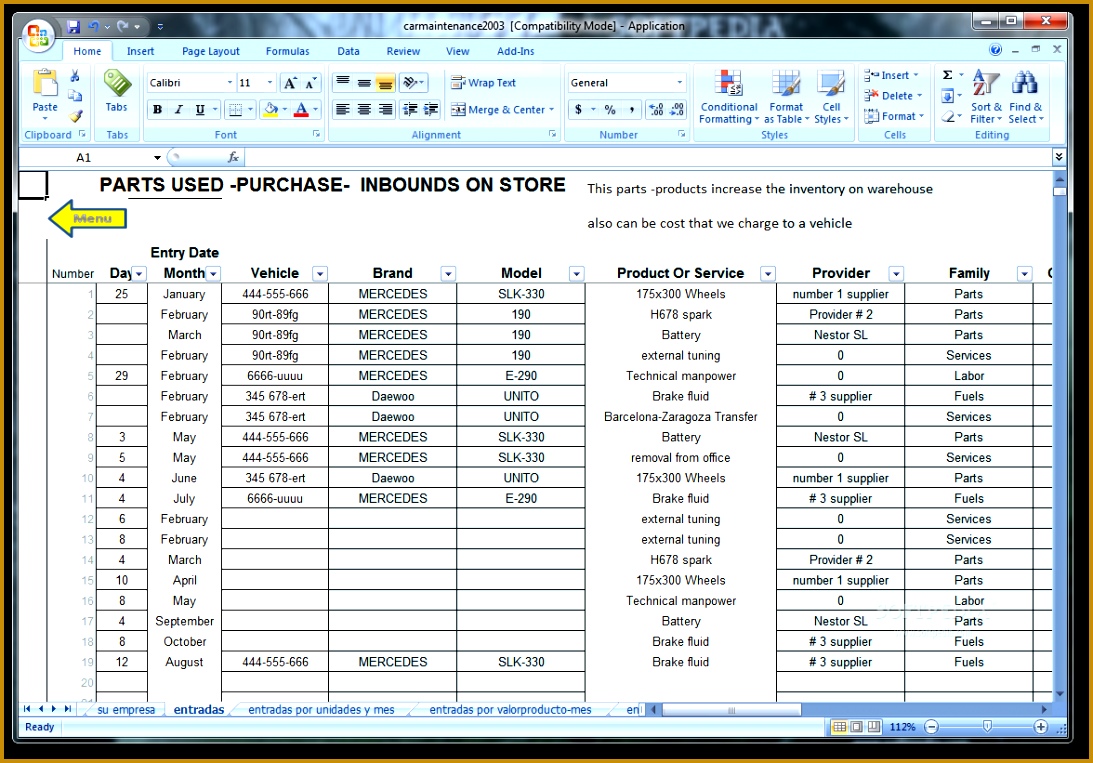The height and width of the screenshot is (763, 1093).
Task: Click the Paste icon in Clipboard group
Action: coord(45,85)
